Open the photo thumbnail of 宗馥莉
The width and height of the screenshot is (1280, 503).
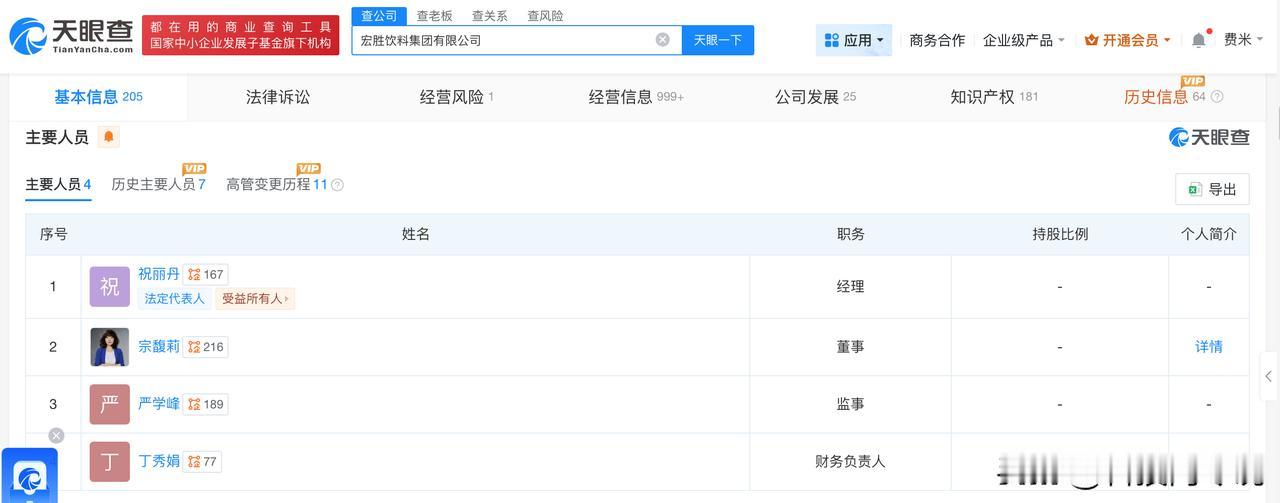pos(110,347)
